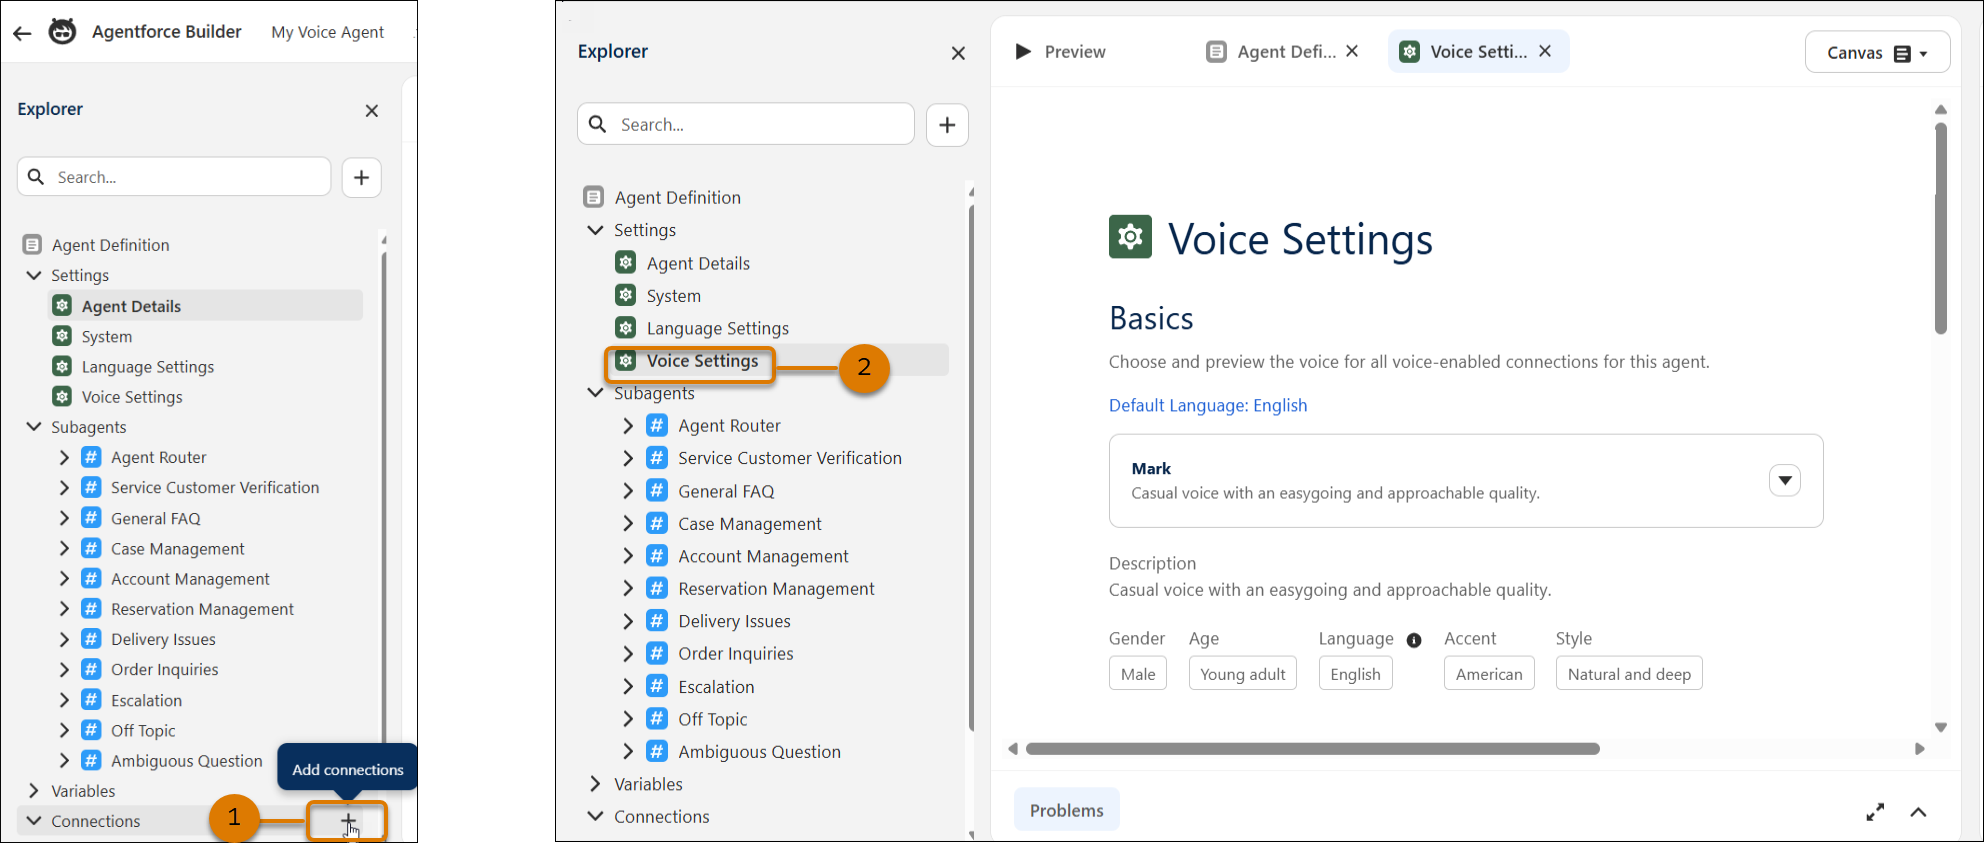
Task: Collapse Settings group in right window
Action: [x=595, y=230]
